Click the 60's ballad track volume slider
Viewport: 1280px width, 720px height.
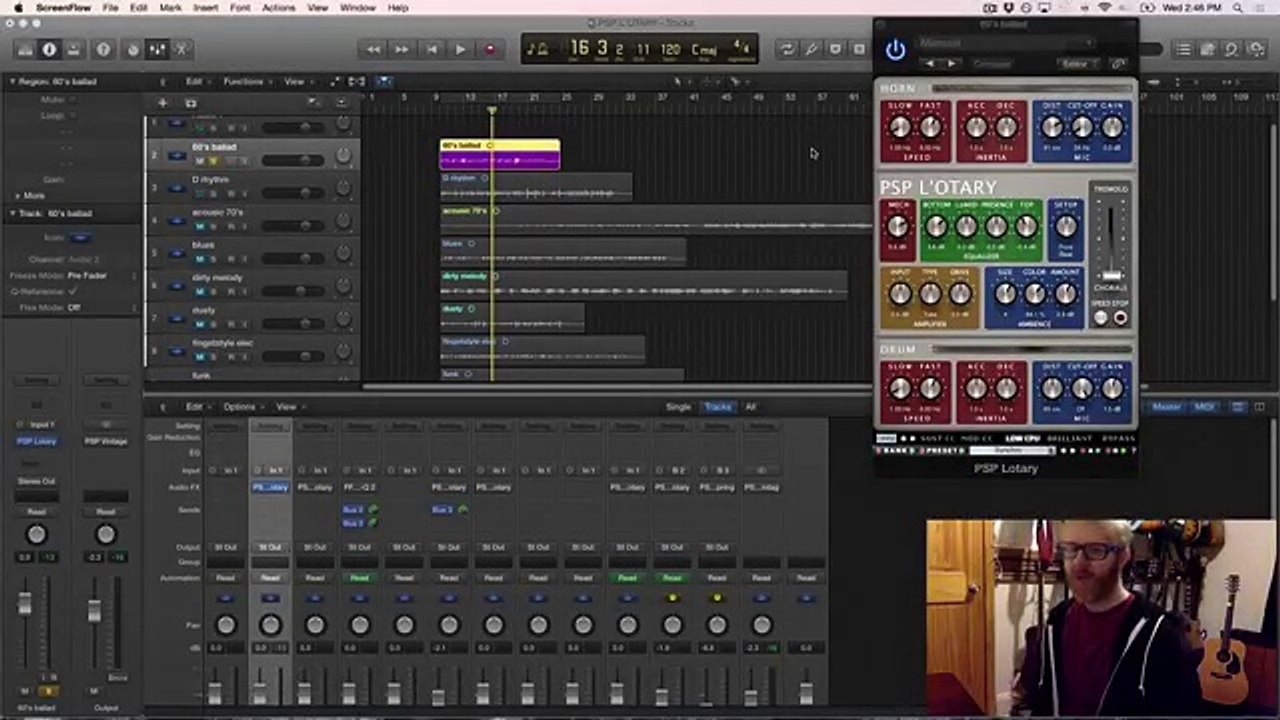[293, 160]
